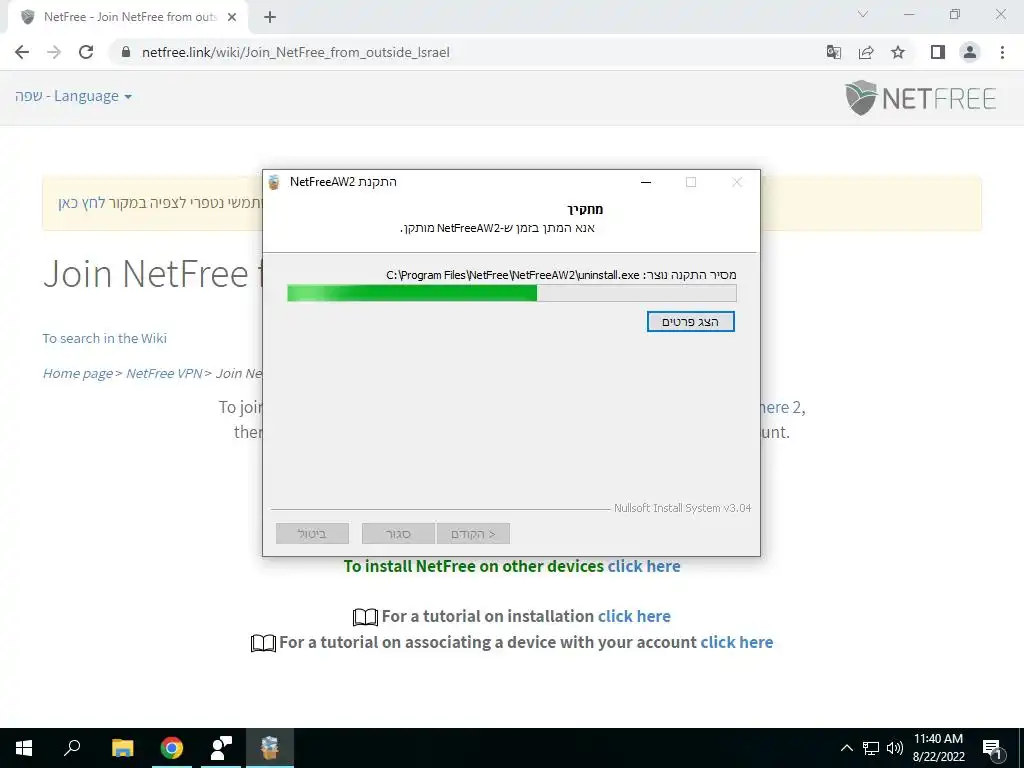
Task: Go to NetFree VPN breadcrumb
Action: click(164, 373)
